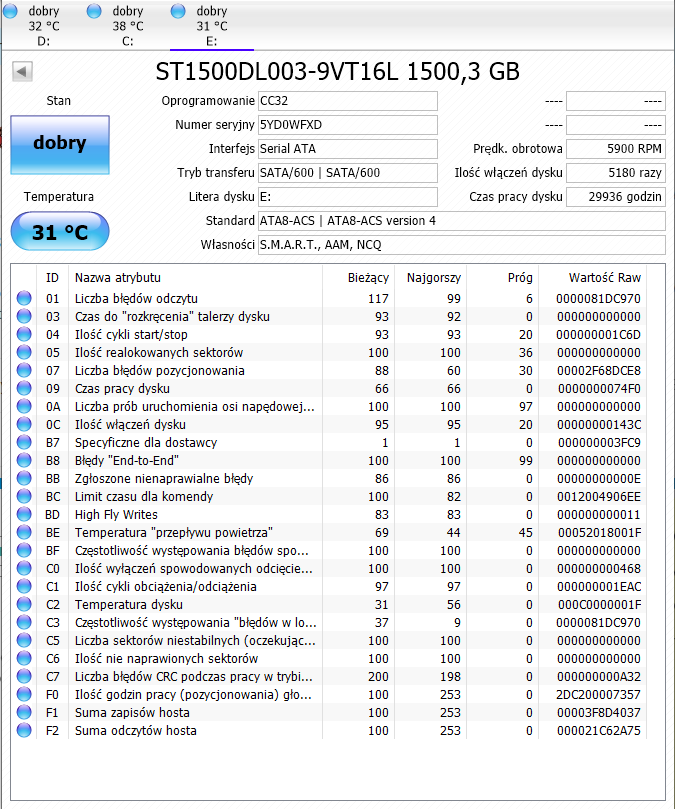The height and width of the screenshot is (809, 675).
Task: Click the status dot for attribute 04
Action: (x=24, y=334)
